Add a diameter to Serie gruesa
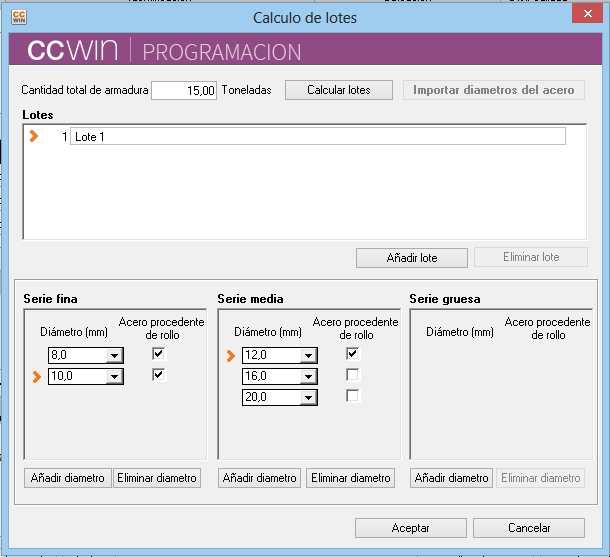The height and width of the screenshot is (557, 610). 452,478
